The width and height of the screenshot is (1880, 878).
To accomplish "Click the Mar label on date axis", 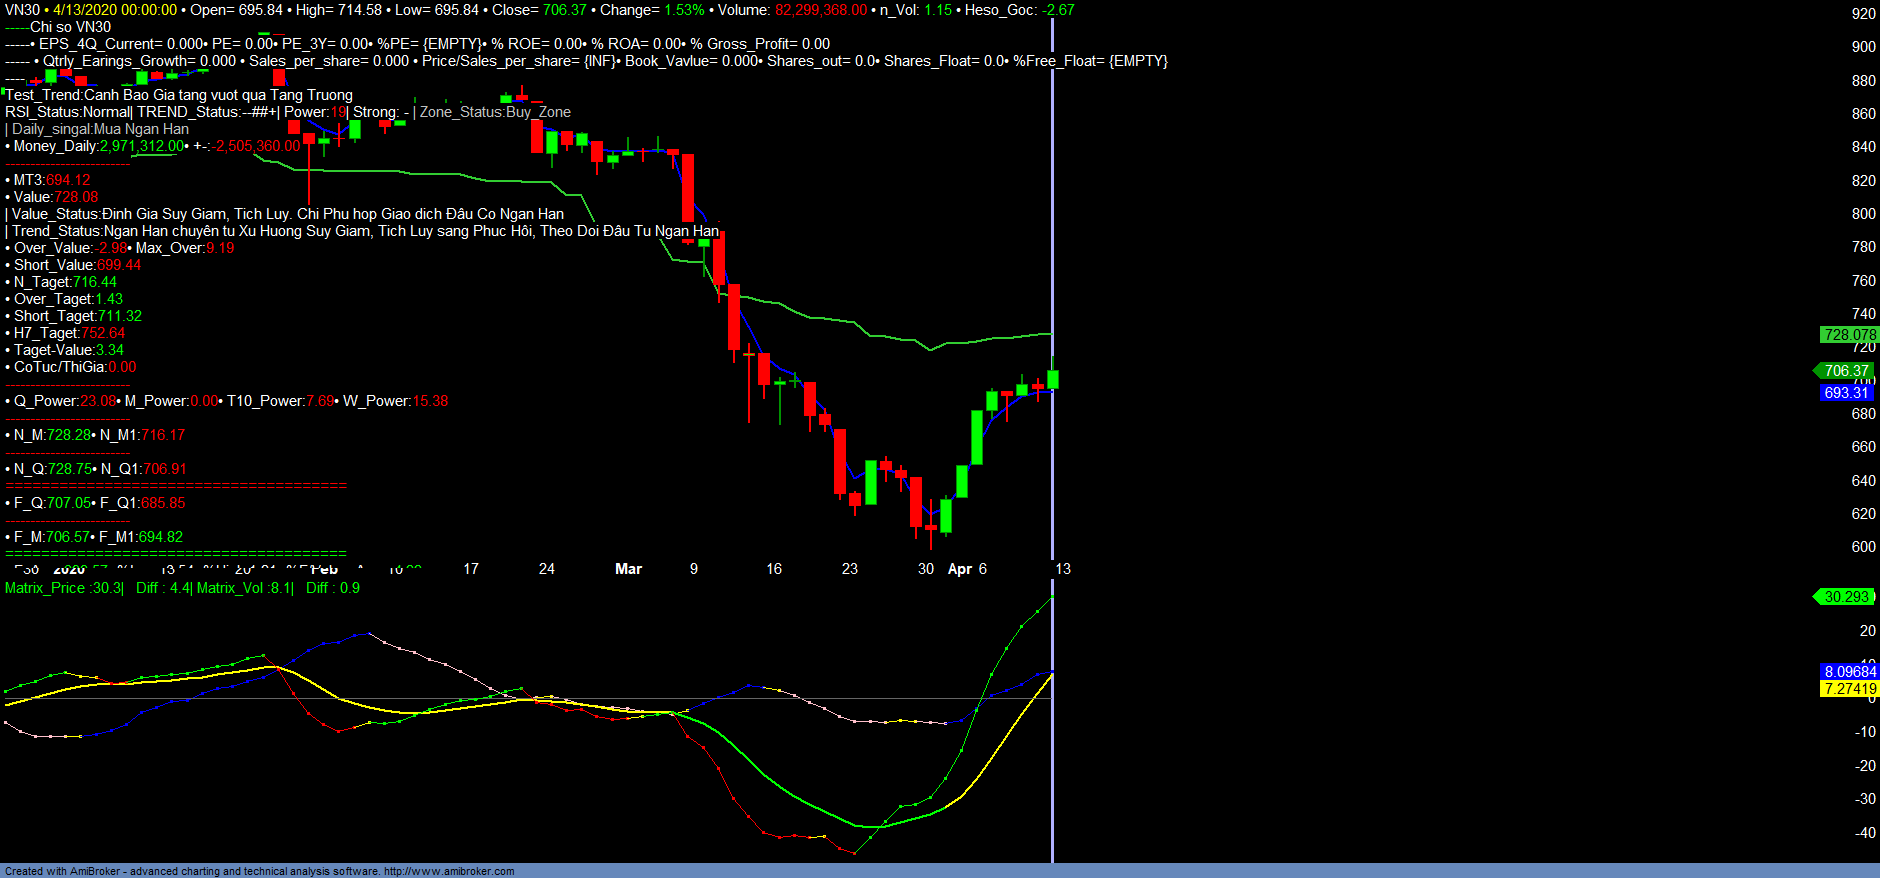I will (628, 569).
